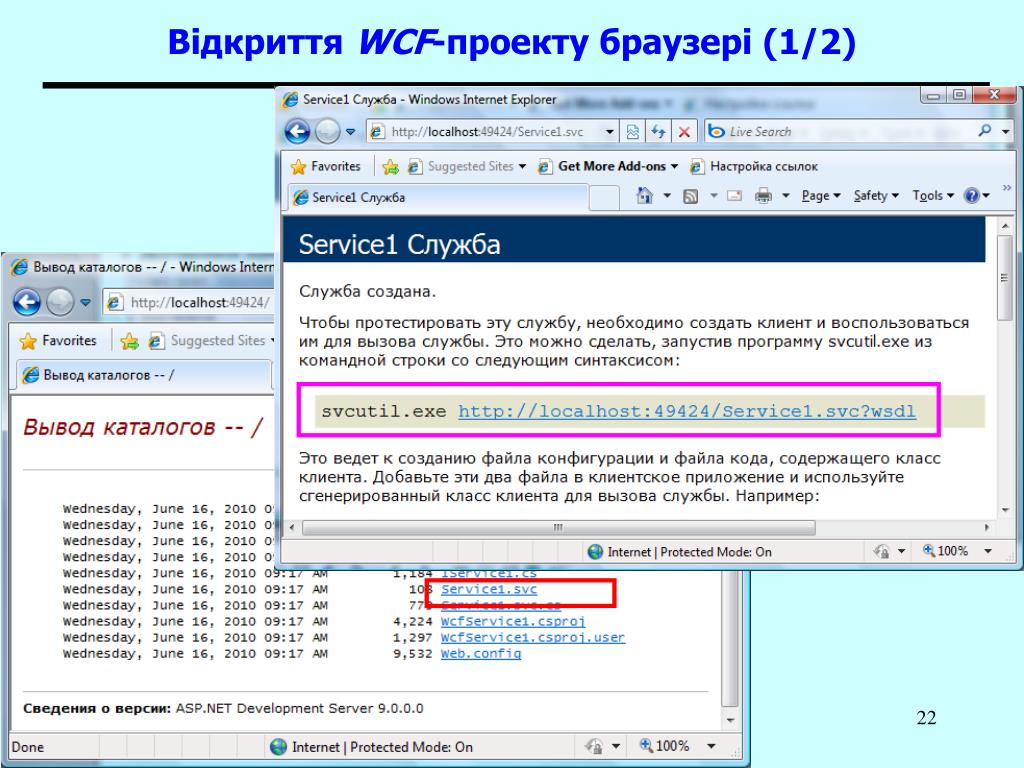Viewport: 1024px width, 768px height.
Task: Open Suggested Sites in Service1 window
Action: click(x=468, y=166)
